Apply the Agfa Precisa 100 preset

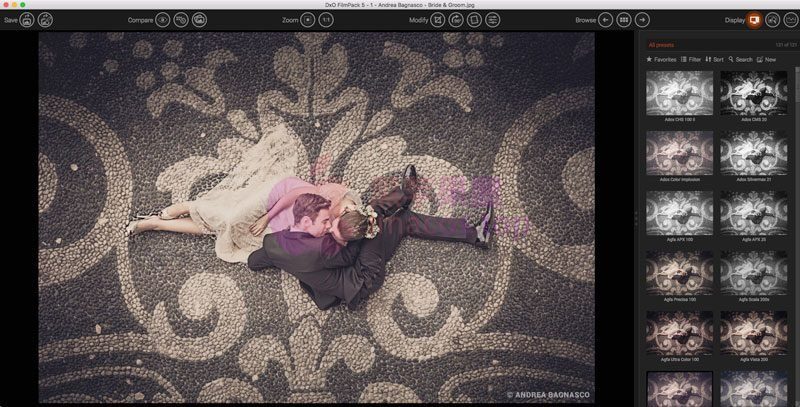[x=680, y=273]
